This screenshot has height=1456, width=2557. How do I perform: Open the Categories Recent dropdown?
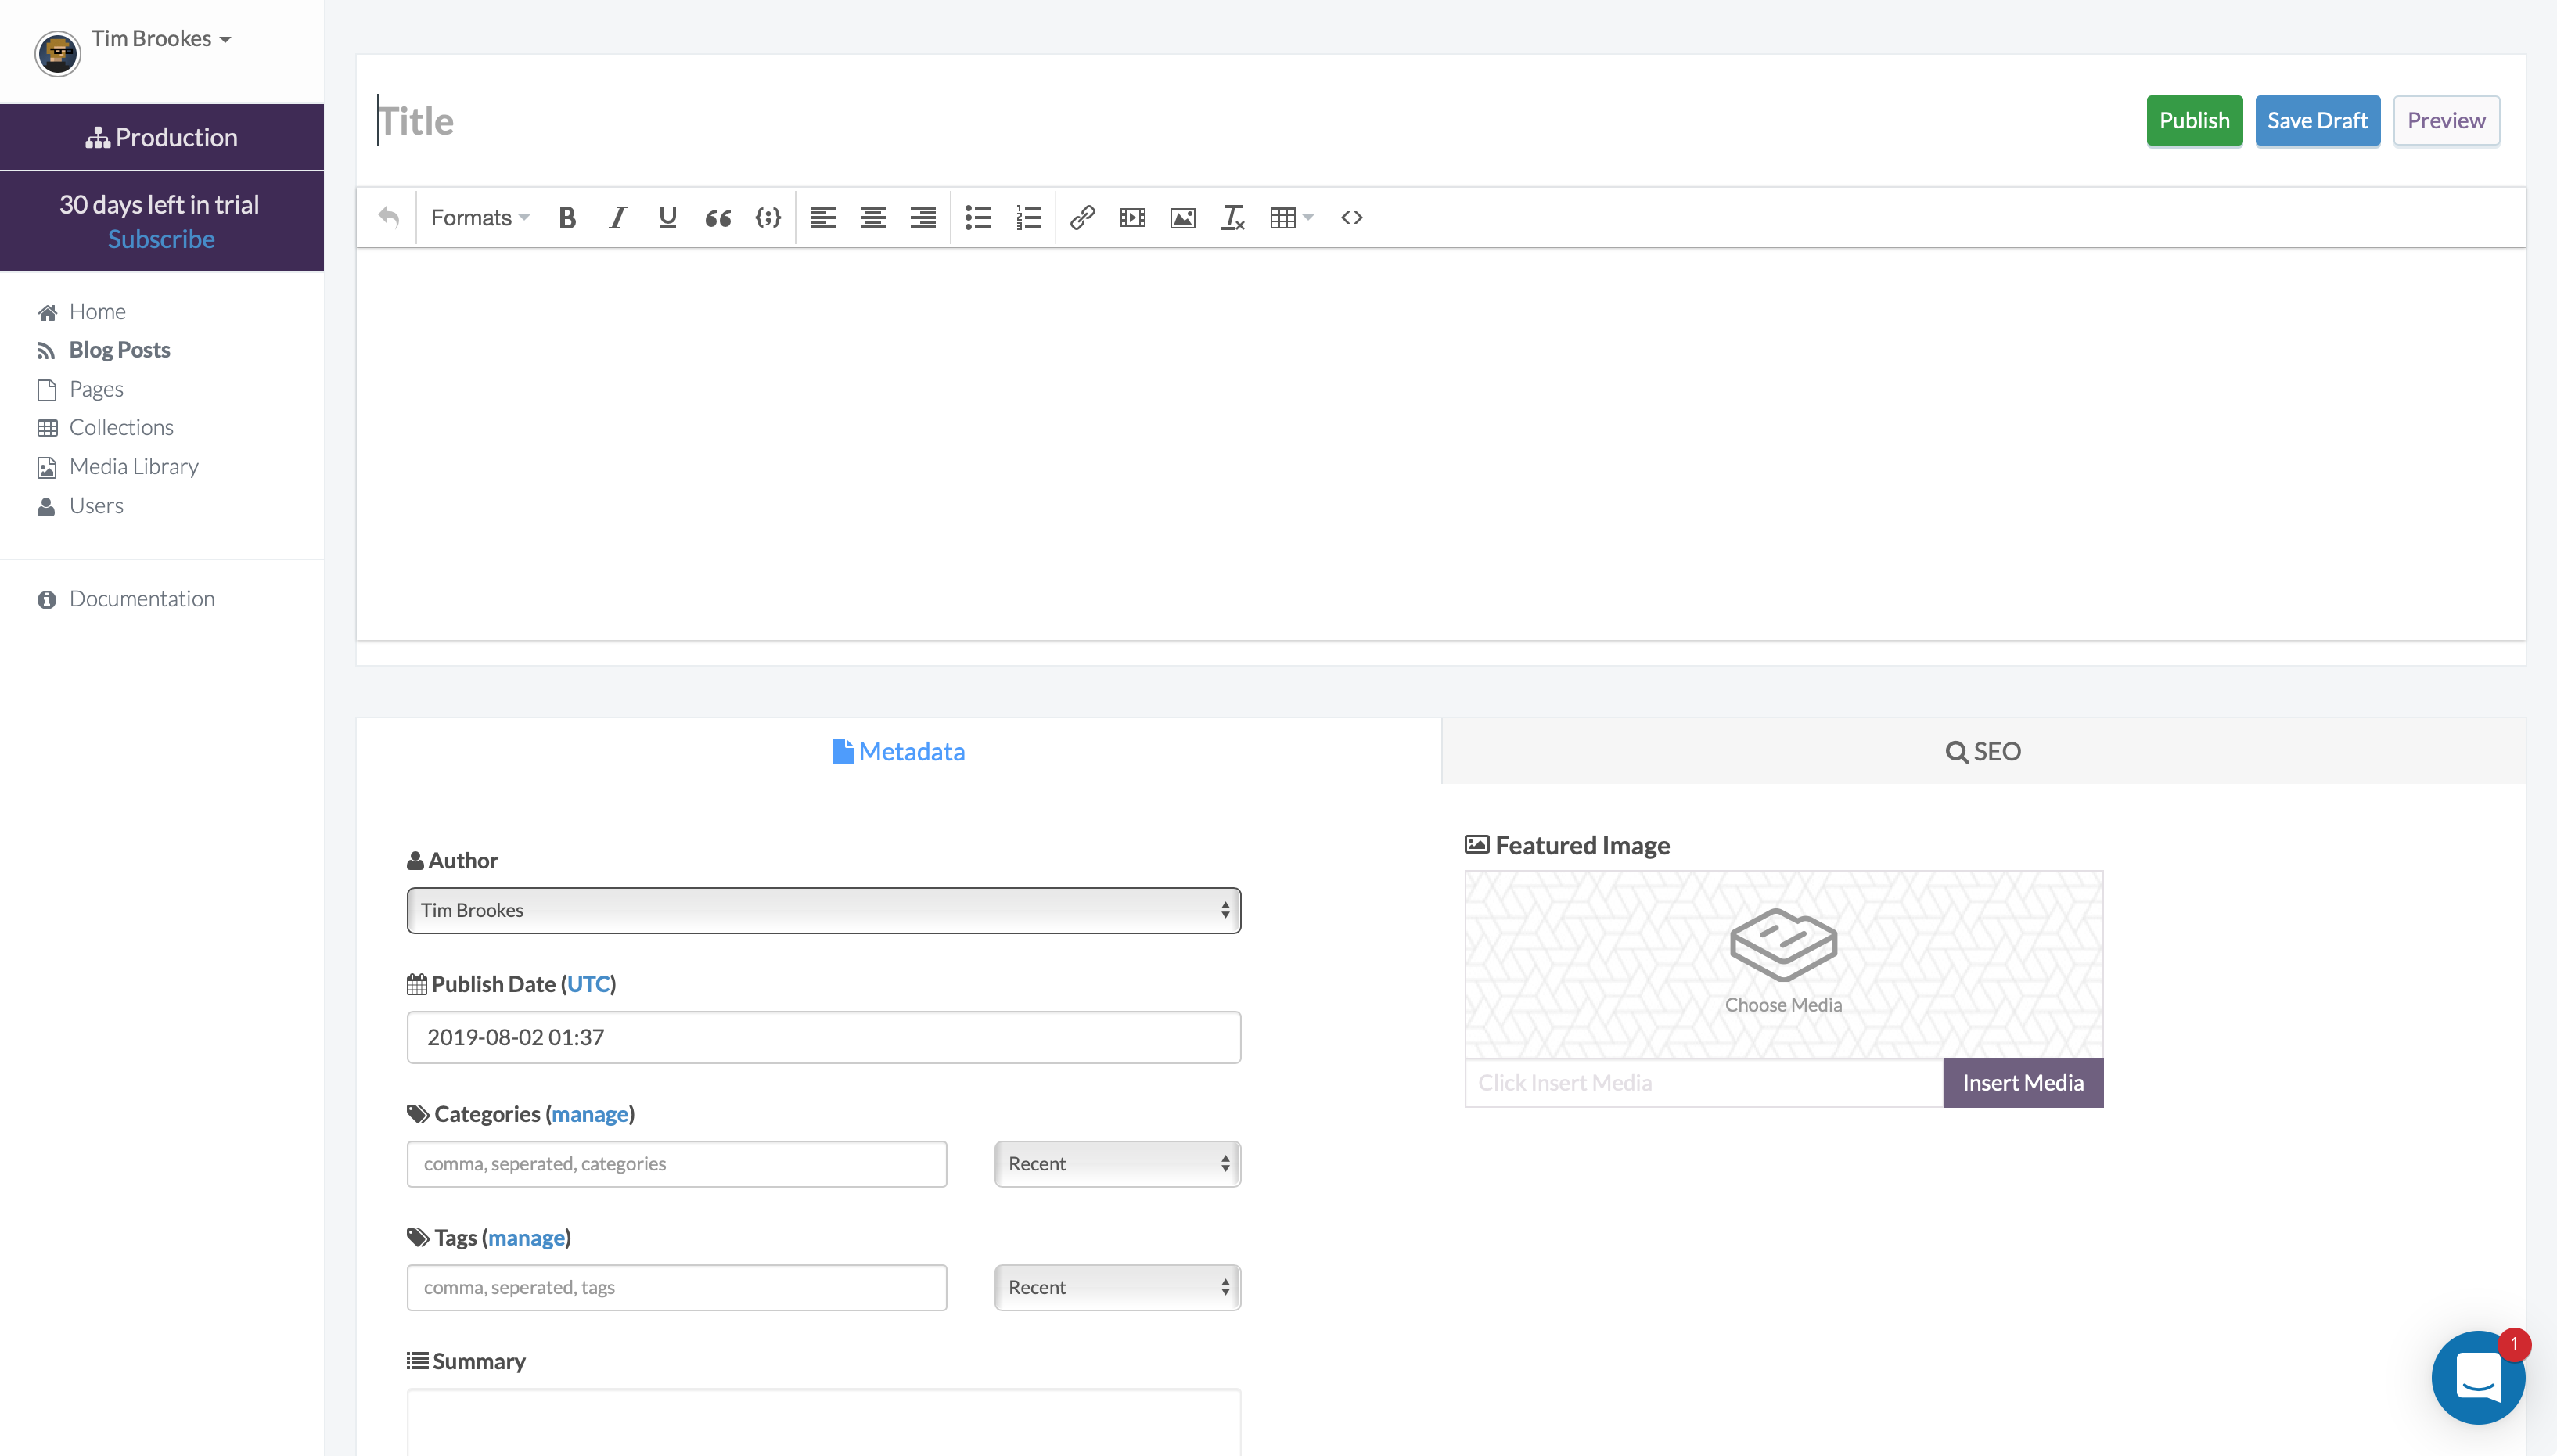coord(1117,1163)
